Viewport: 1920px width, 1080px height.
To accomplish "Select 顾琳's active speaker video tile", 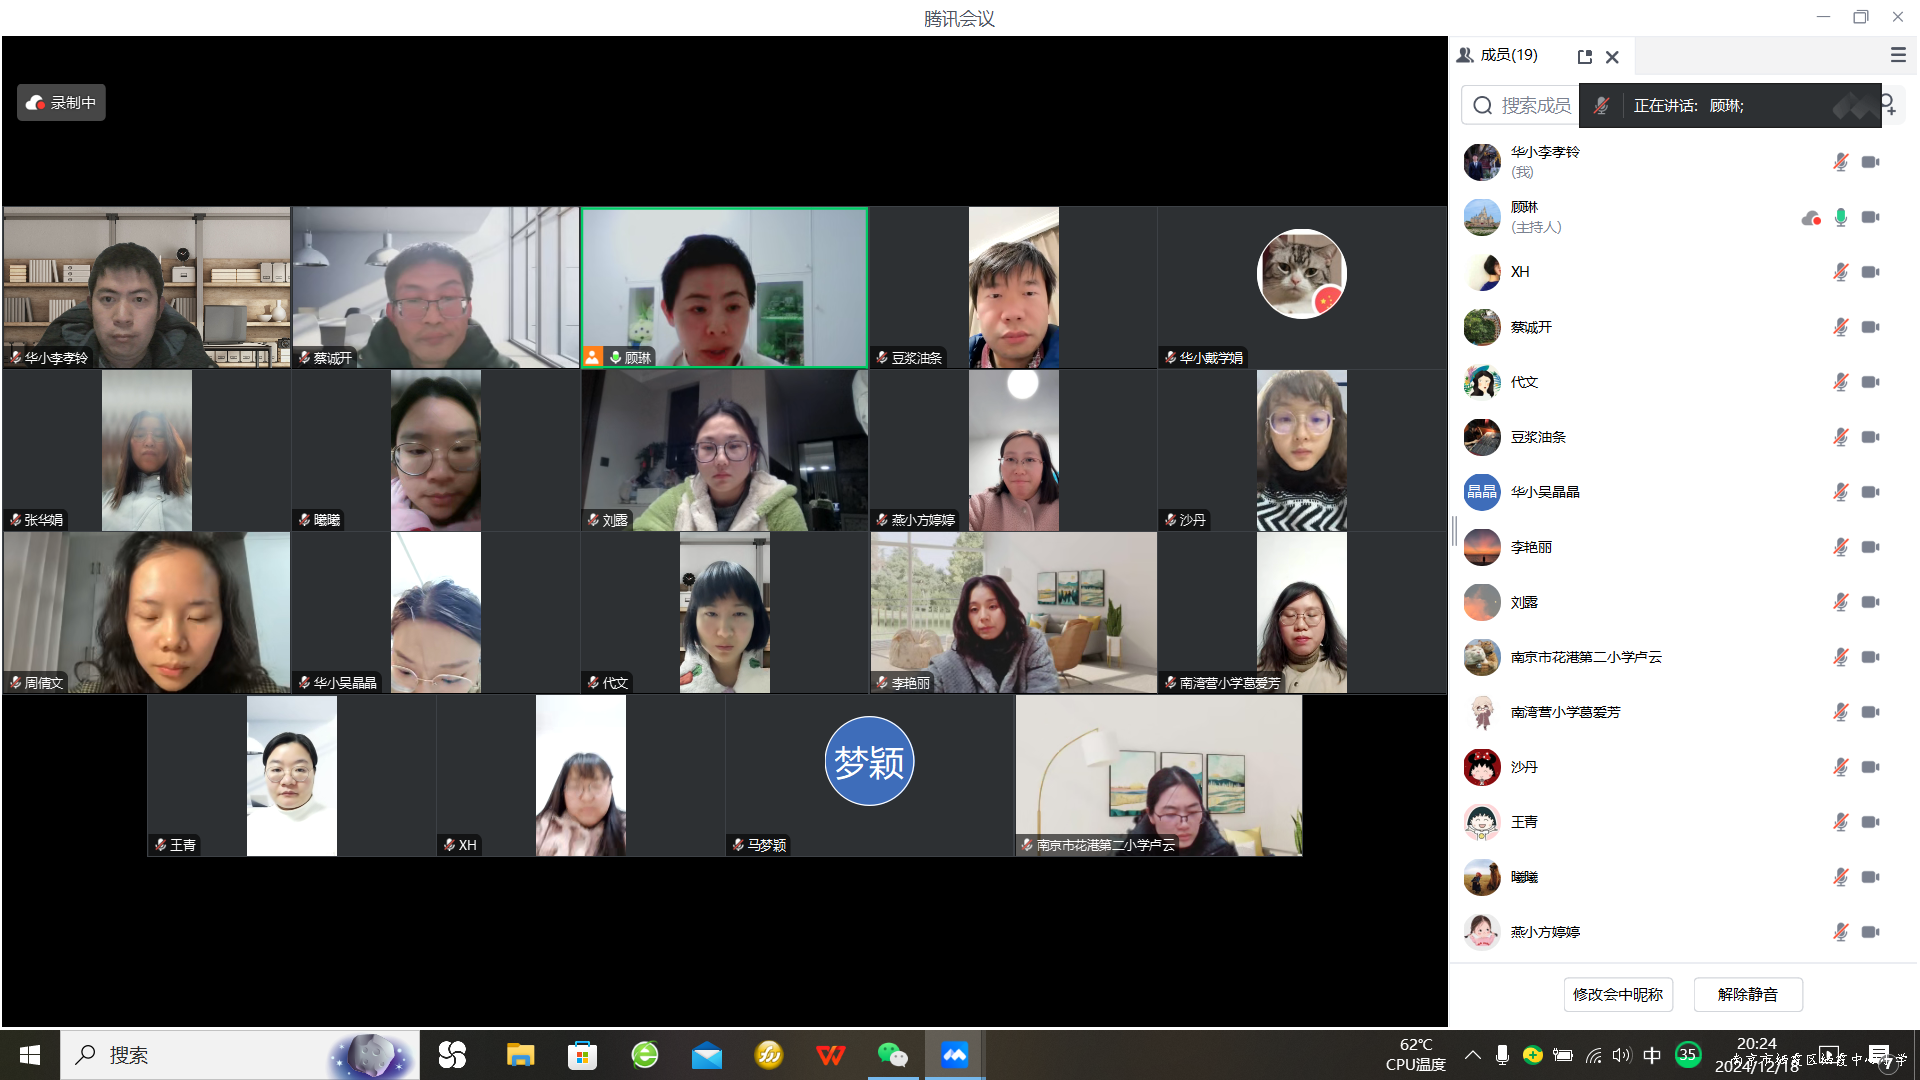I will (725, 288).
